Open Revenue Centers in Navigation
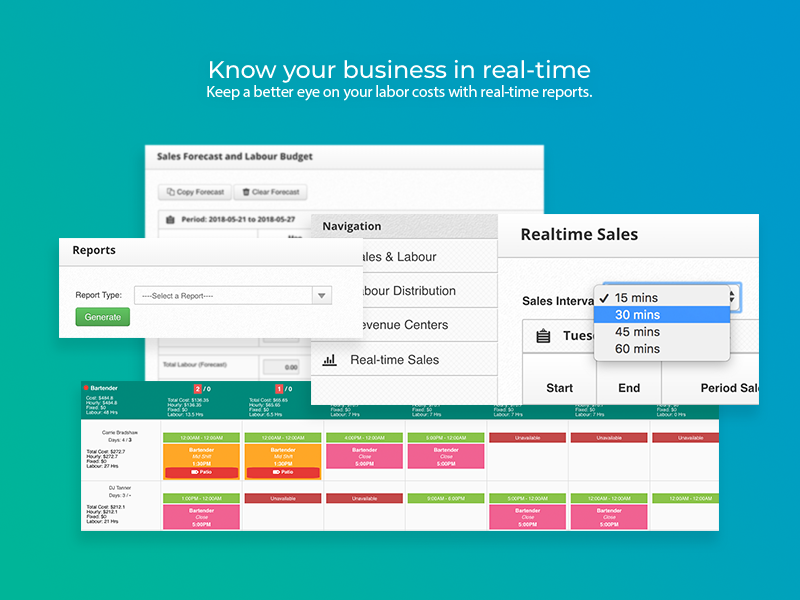This screenshot has width=800, height=600. pos(430,324)
